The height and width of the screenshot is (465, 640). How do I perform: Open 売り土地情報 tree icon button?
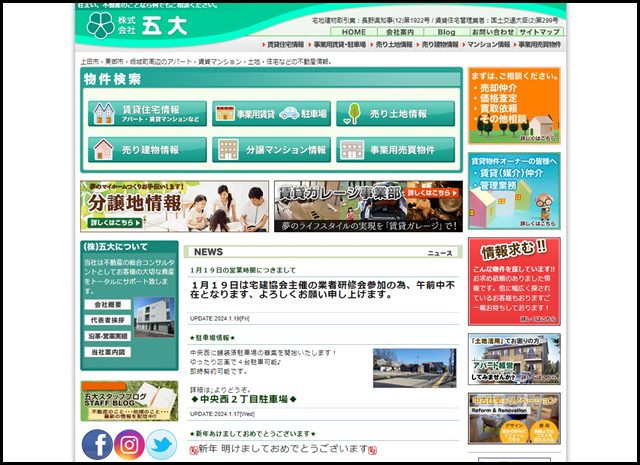396,113
